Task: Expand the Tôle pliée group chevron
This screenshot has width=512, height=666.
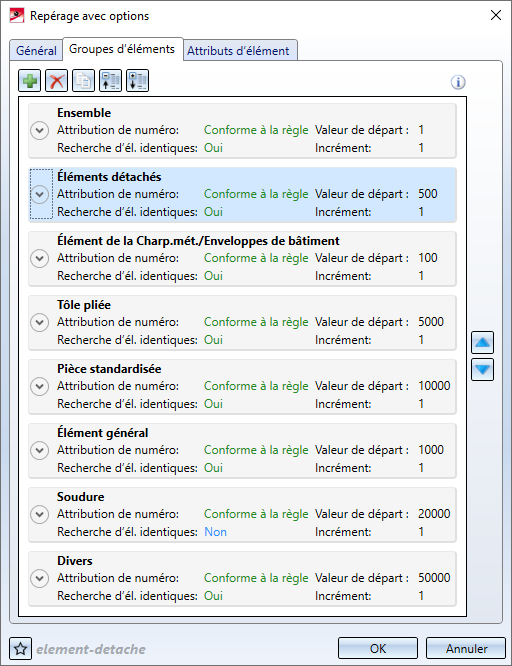Action: tap(40, 322)
